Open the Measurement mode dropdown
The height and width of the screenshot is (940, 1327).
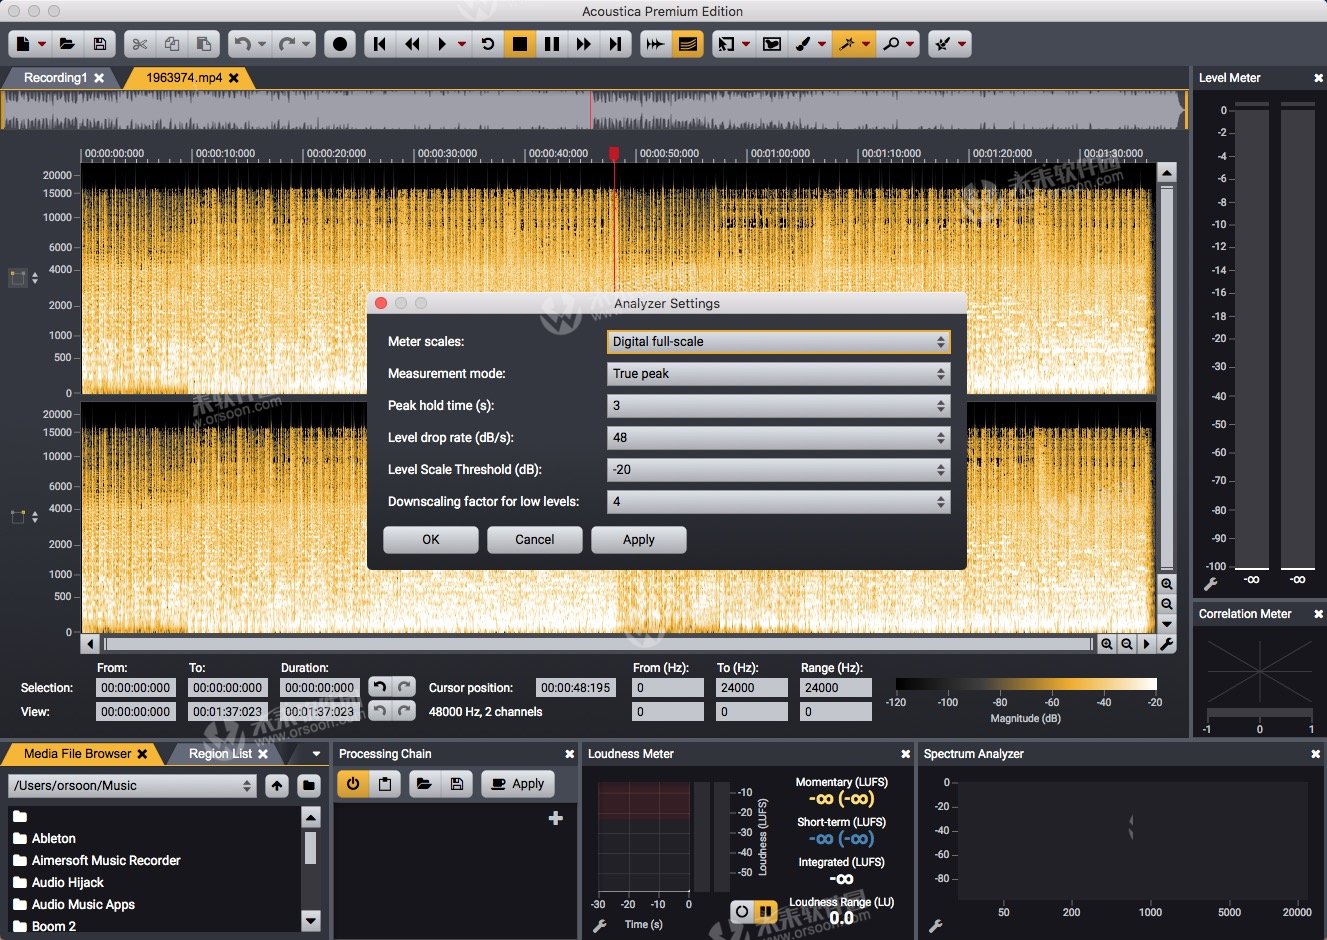click(x=778, y=374)
